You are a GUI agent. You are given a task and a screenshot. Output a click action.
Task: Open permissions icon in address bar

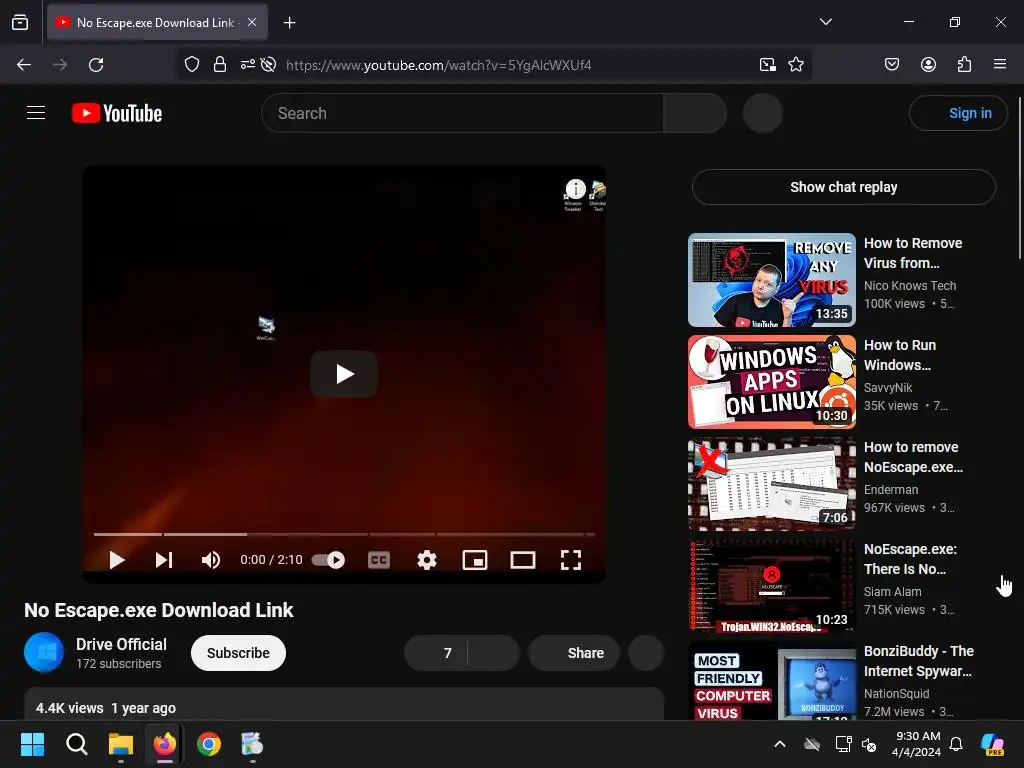pyautogui.click(x=248, y=65)
